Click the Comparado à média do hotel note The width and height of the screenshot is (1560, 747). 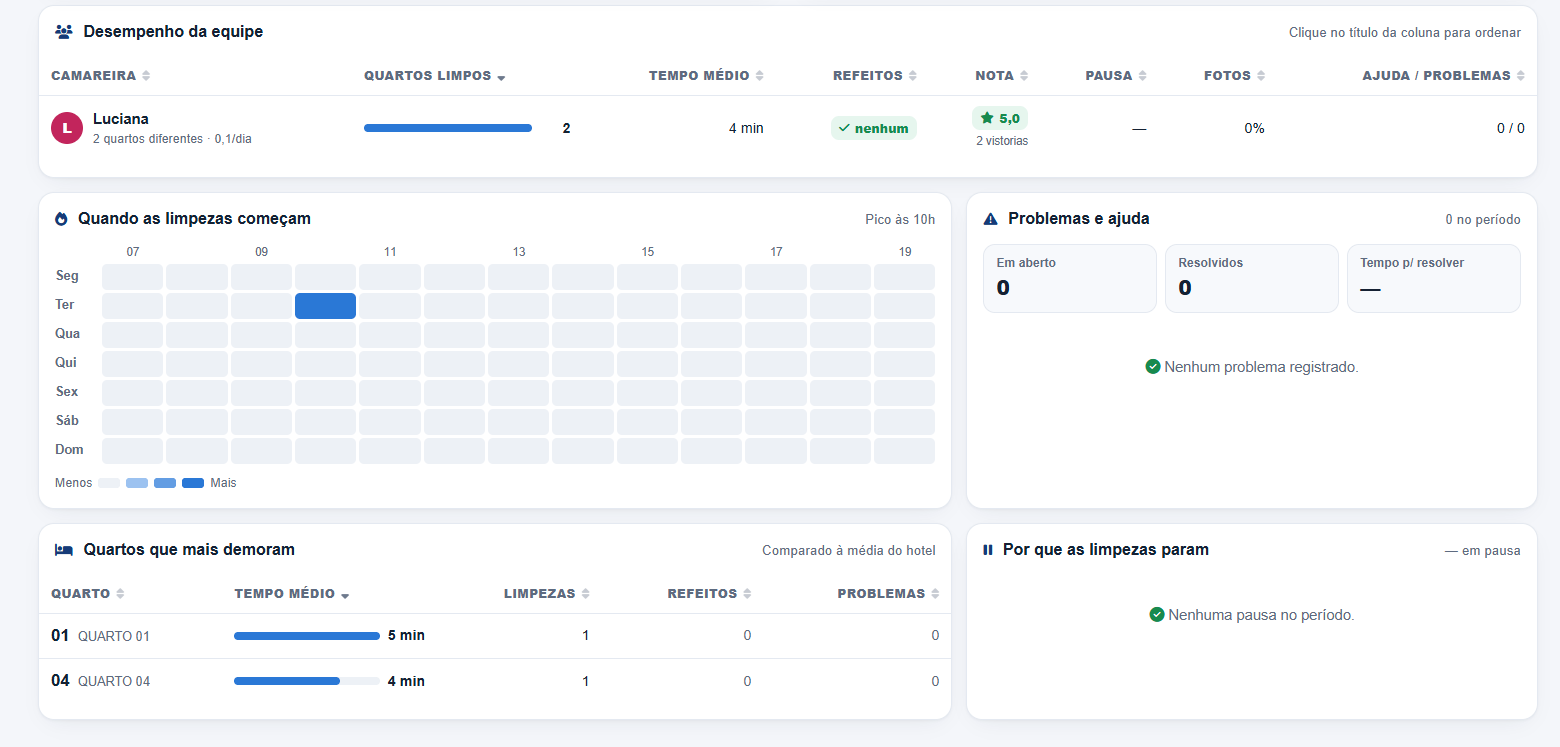coord(849,550)
